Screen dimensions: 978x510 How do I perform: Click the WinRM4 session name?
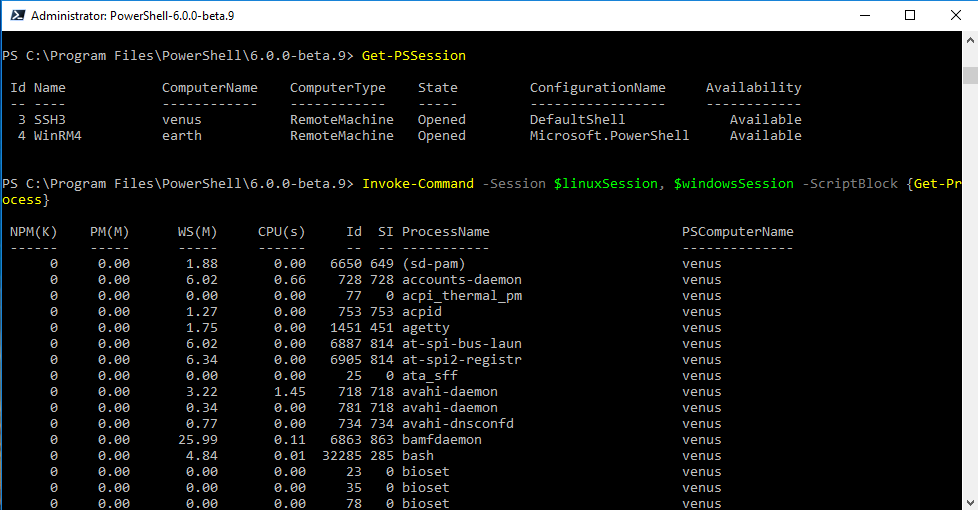(x=57, y=136)
